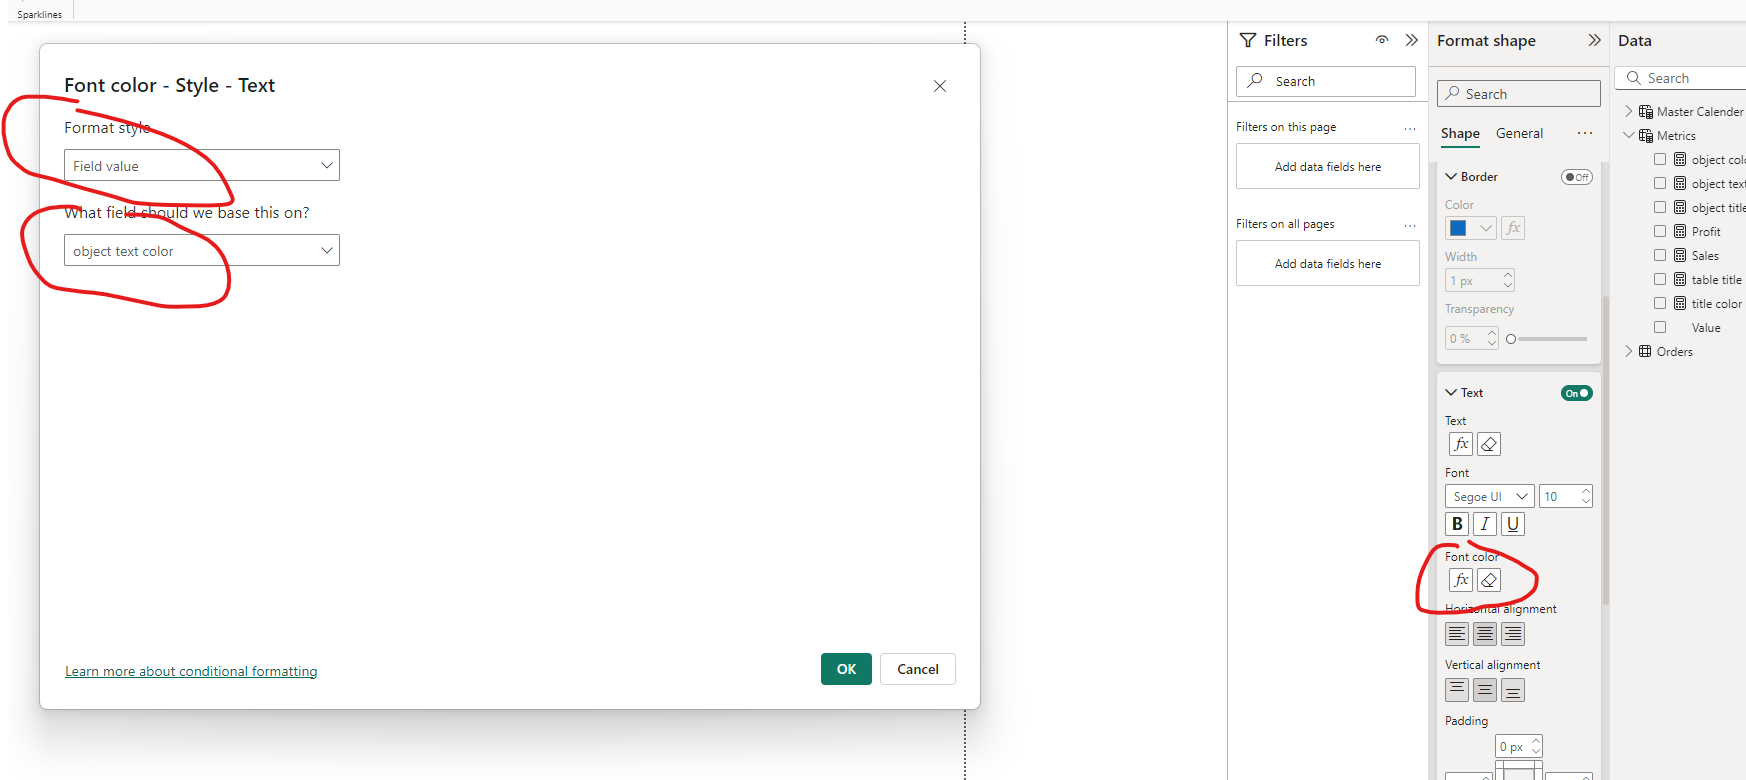Screen dimensions: 1746x780
Task: Click the blue Border color swatch
Action: (x=1459, y=228)
